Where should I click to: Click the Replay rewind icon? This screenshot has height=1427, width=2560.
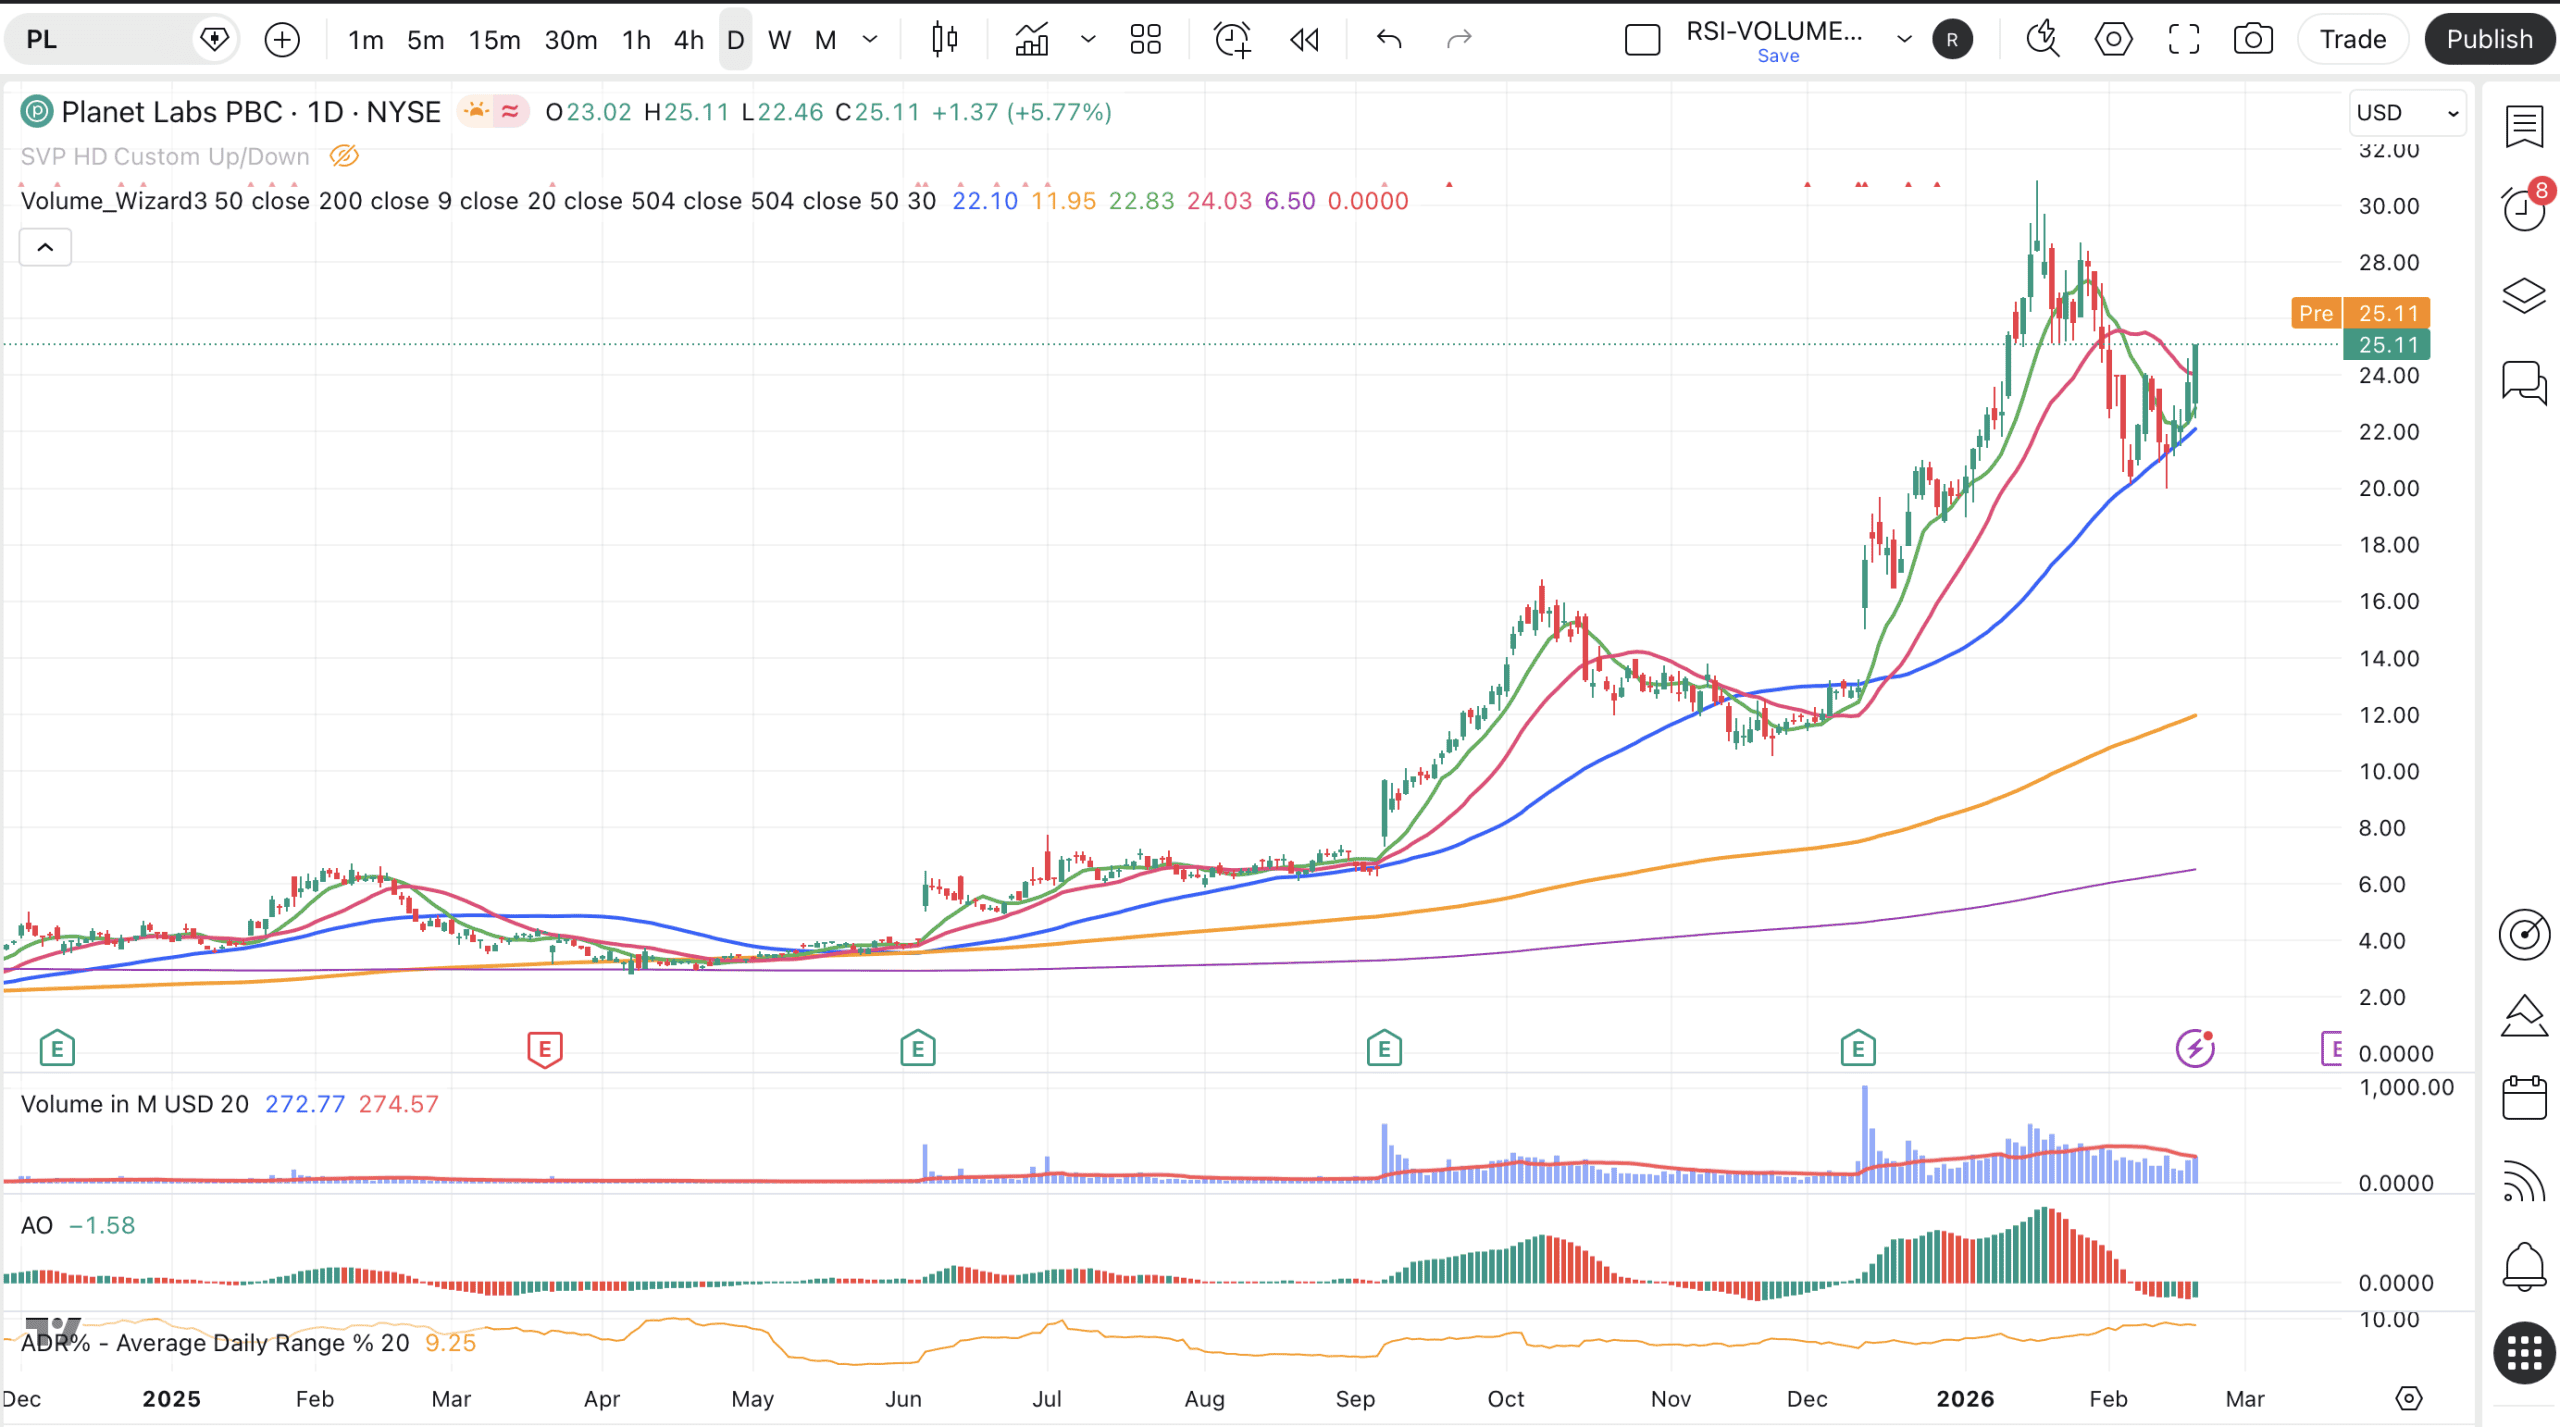click(x=1304, y=40)
